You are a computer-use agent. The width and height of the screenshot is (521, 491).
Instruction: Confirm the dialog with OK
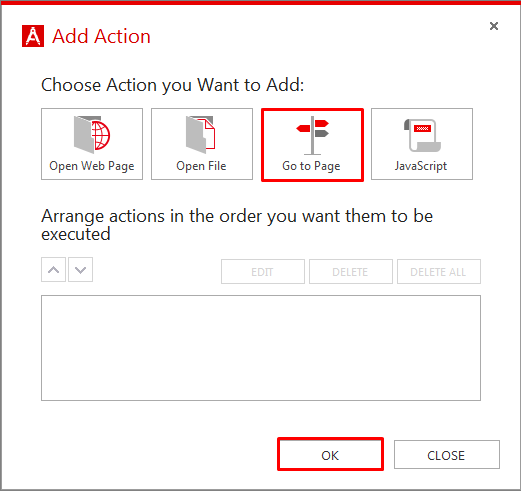330,454
